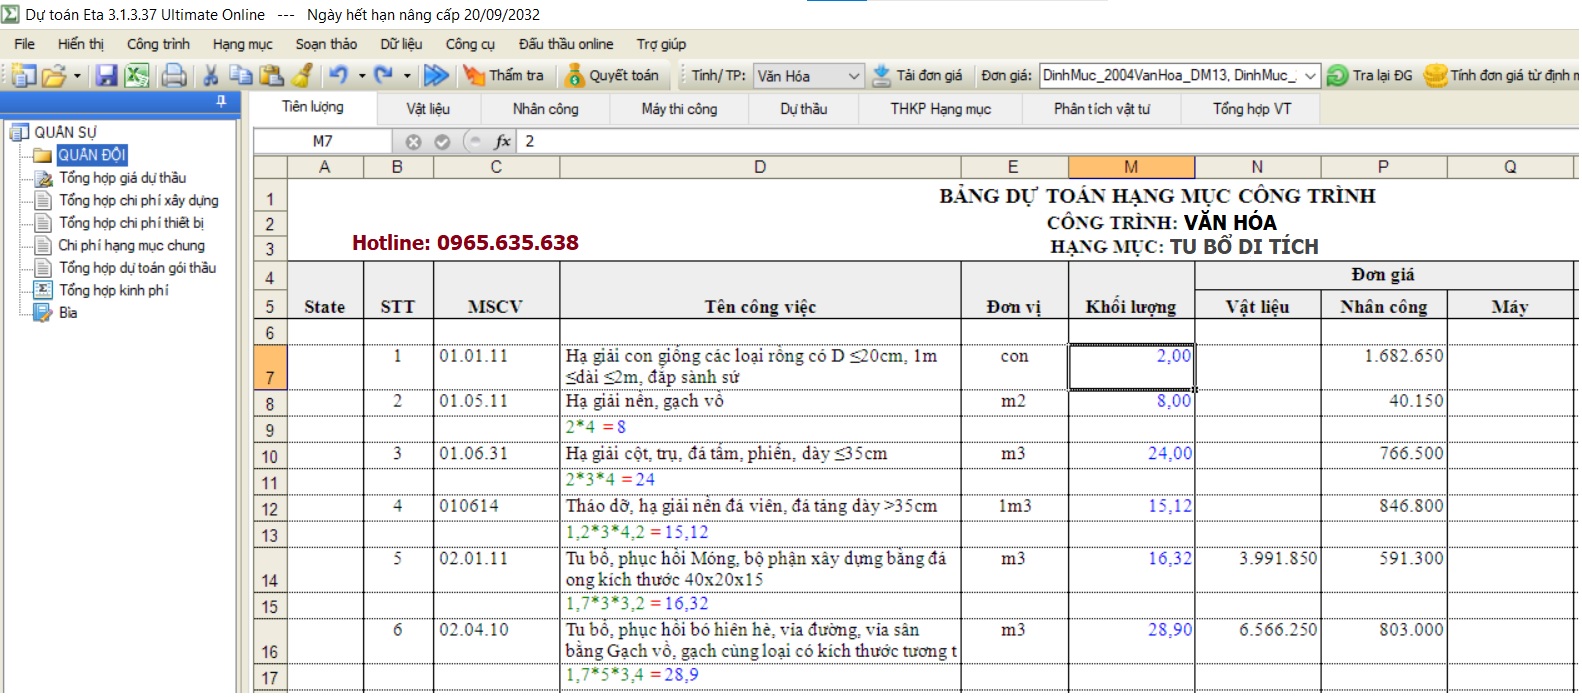Click the Tải đơn giá button
This screenshot has width=1582, height=697.
[x=917, y=76]
